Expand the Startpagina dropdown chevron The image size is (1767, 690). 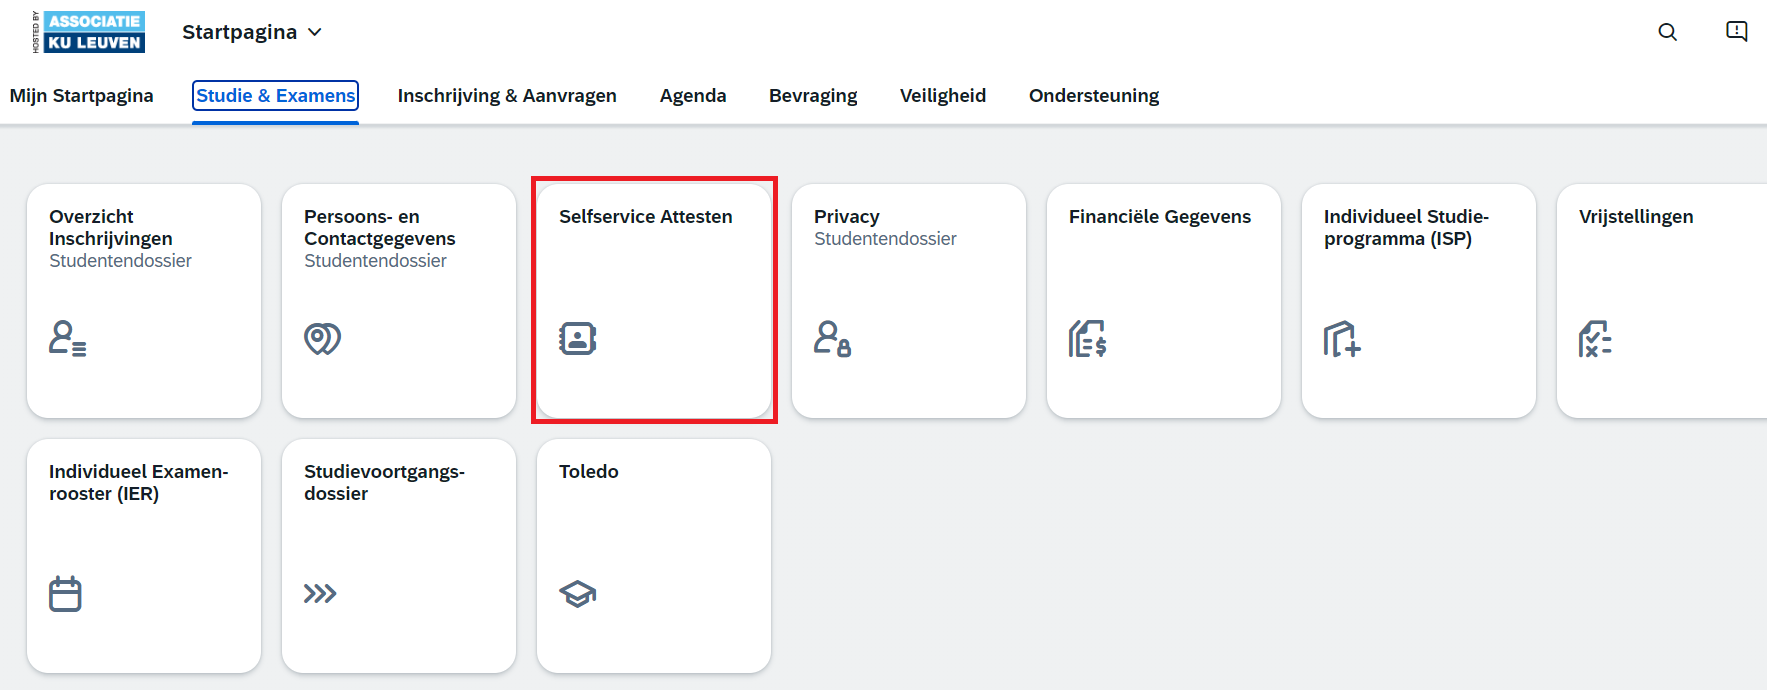click(x=315, y=32)
